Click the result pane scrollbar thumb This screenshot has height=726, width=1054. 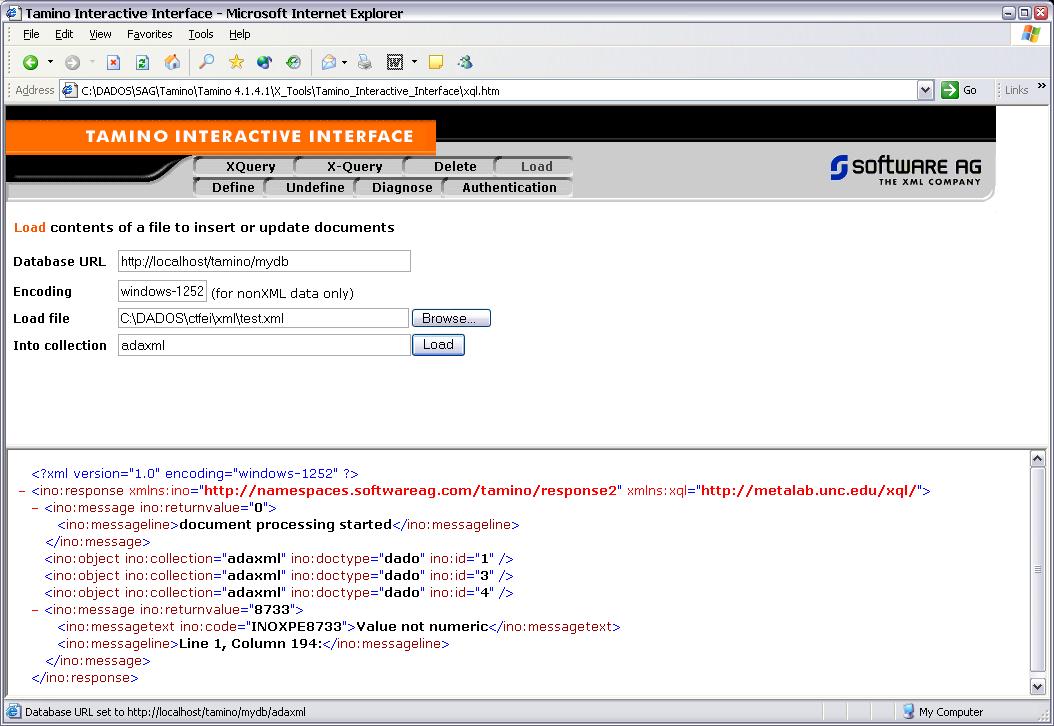pyautogui.click(x=1037, y=569)
